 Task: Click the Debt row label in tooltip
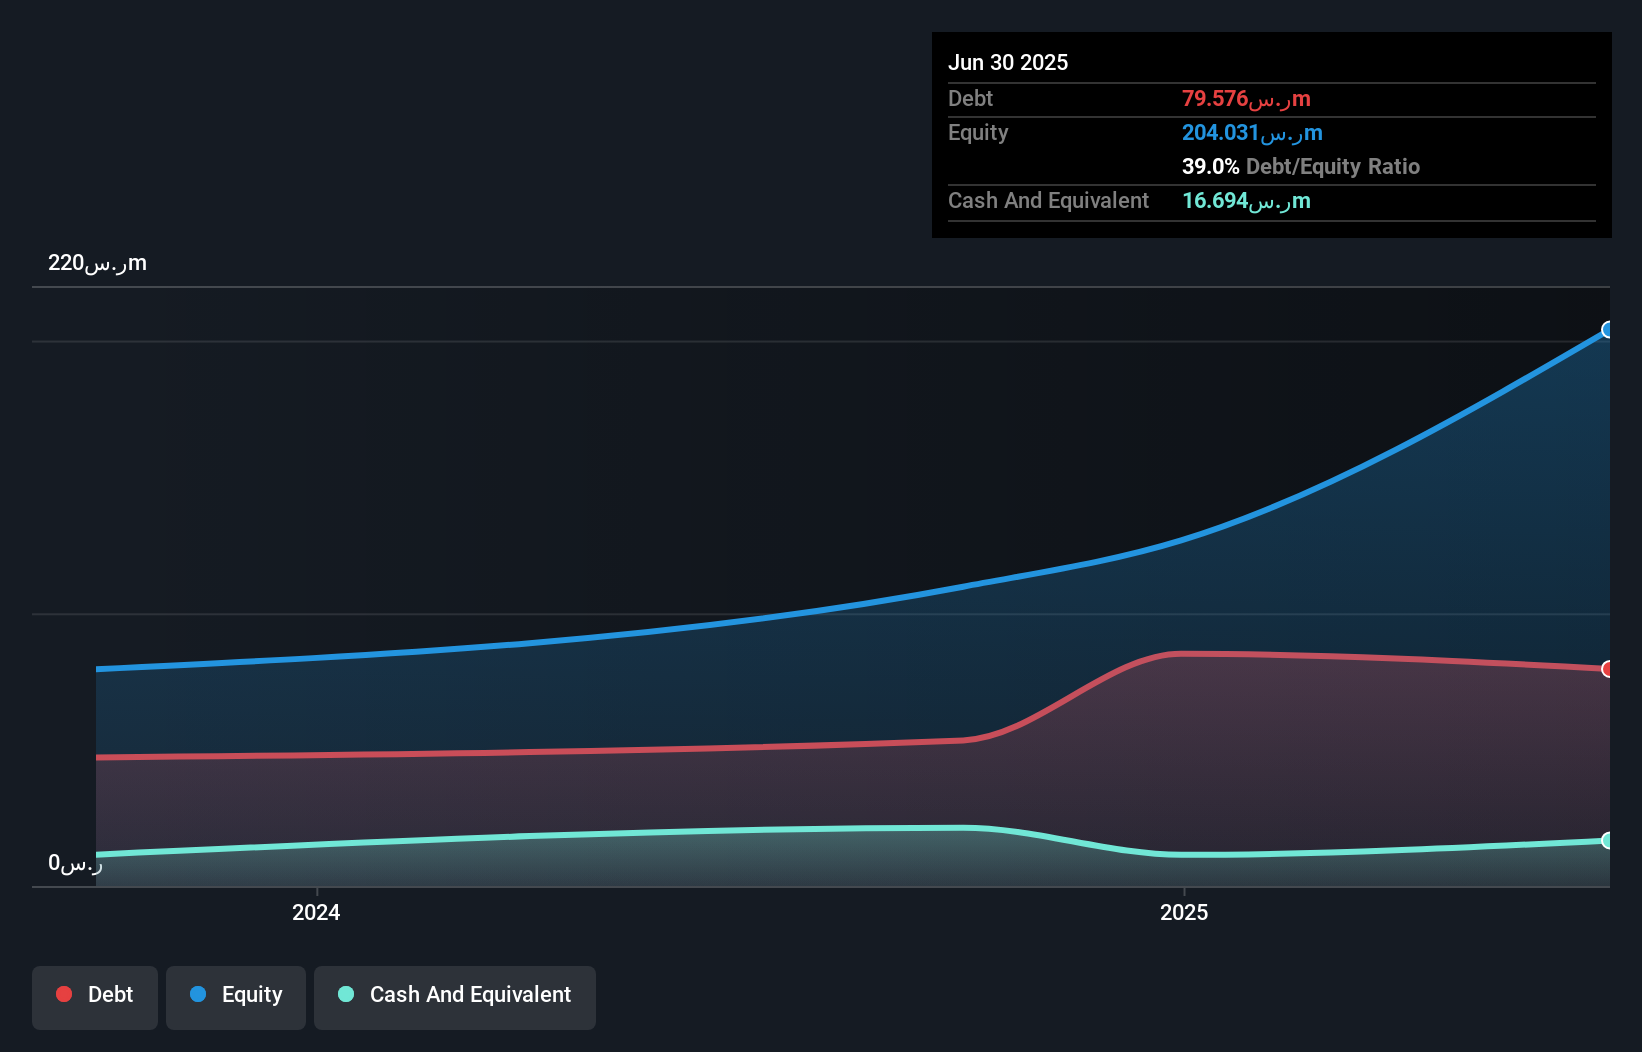[x=970, y=99]
